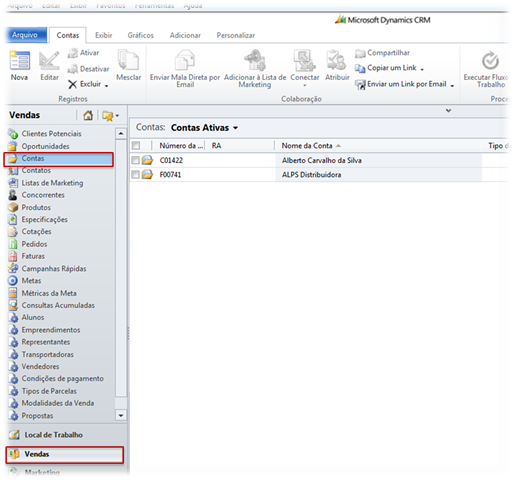Click the Arquivo ribbon tab
This screenshot has height=480, width=514.
26,35
